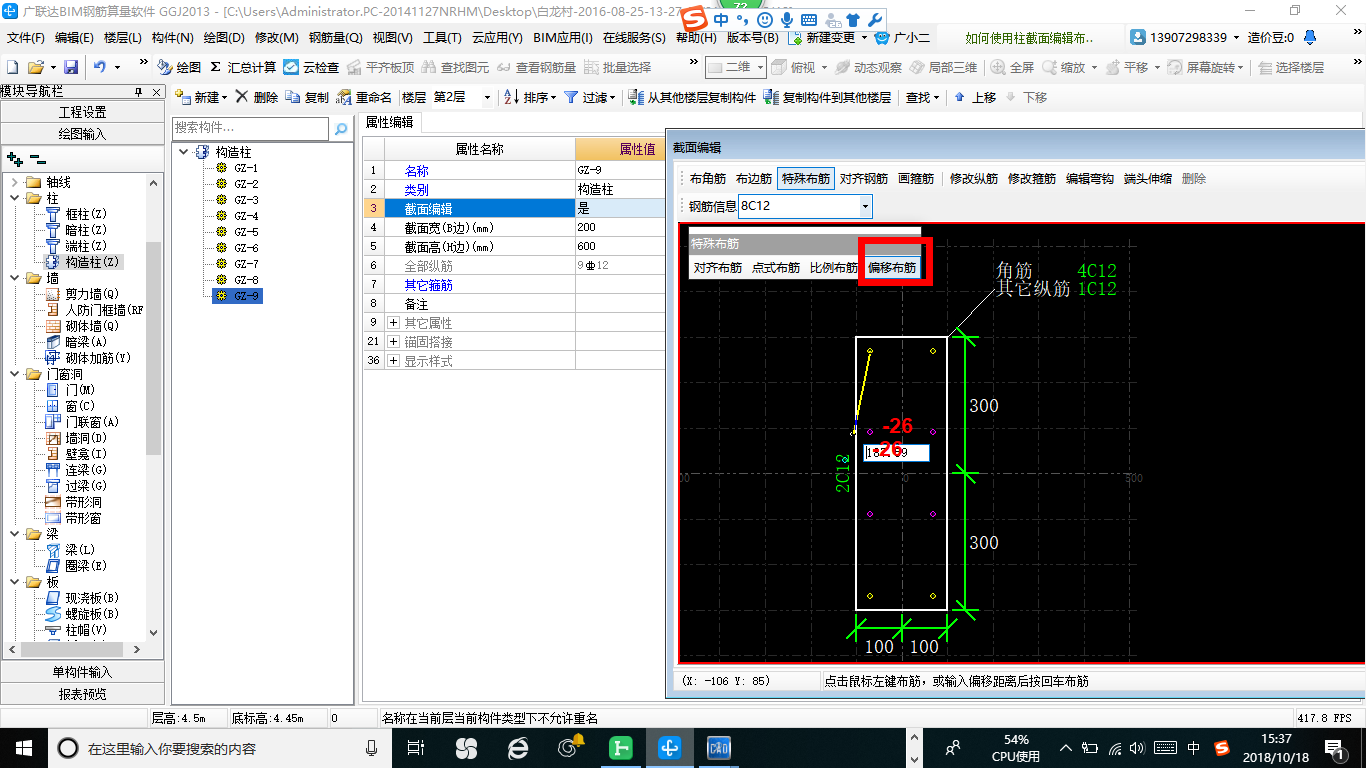Image resolution: width=1366 pixels, height=768 pixels.
Task: Click the 搜索构件 search field
Action: click(250, 128)
